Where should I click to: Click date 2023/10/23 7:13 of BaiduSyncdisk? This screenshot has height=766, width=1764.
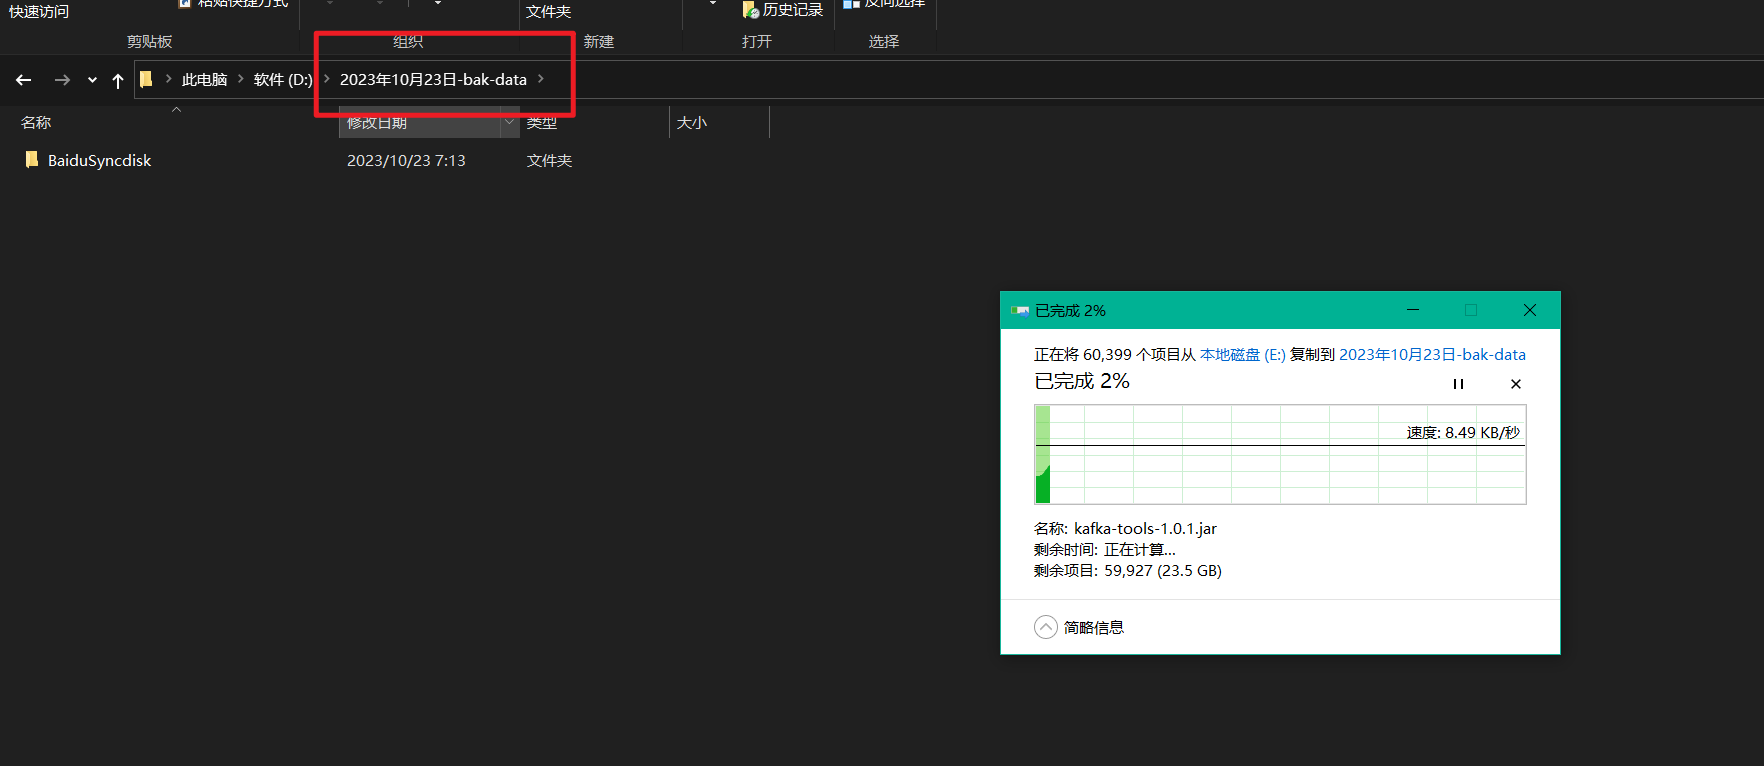tap(406, 160)
